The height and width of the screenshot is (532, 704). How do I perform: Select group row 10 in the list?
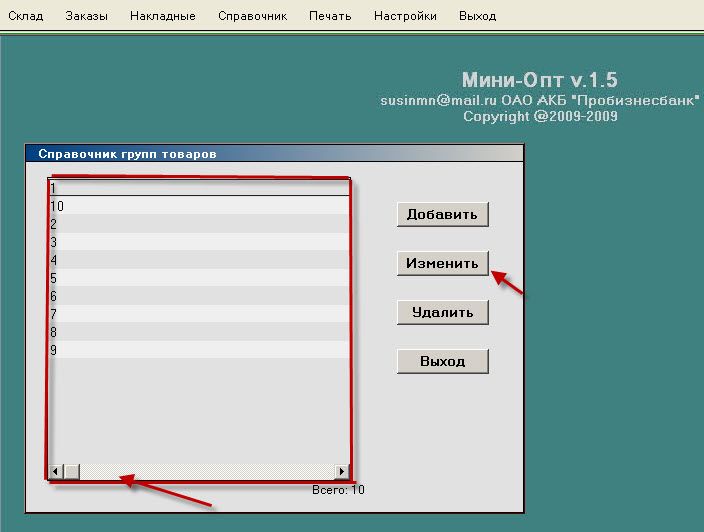(200, 206)
